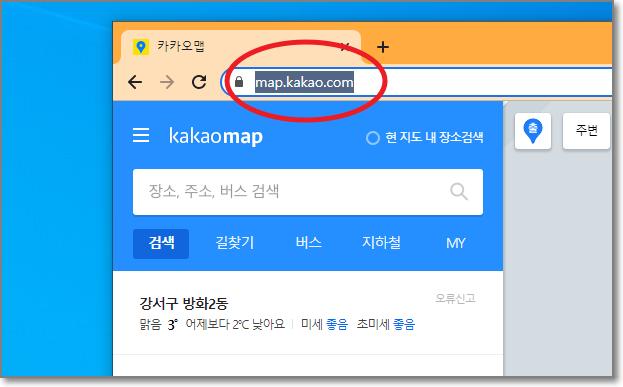The width and height of the screenshot is (623, 387).
Task: Click the browser forward arrow
Action: [x=167, y=82]
